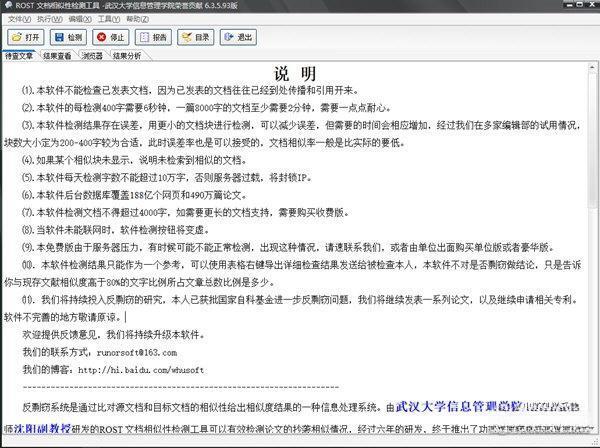
Task: Switch to the 待查文章 tab
Action: [19, 56]
